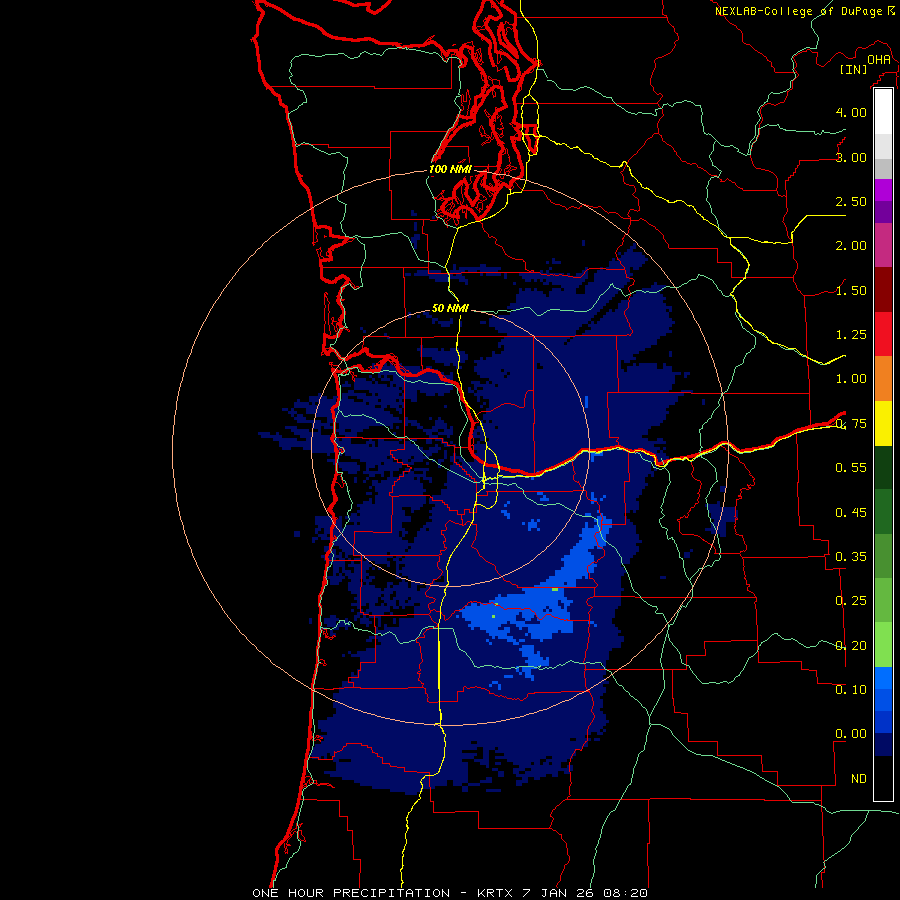This screenshot has height=900, width=900.
Task: Pick the bright red legend swatch
Action: [883, 334]
